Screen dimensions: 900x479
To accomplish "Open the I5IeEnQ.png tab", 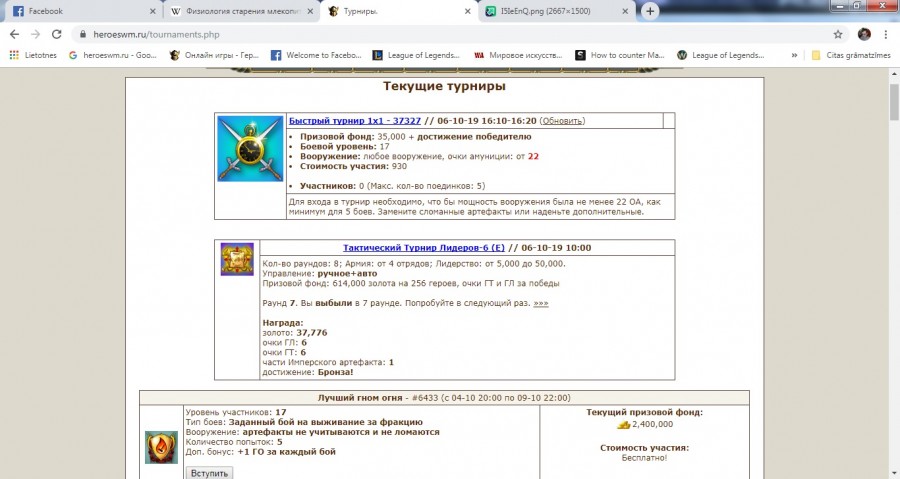I will point(557,11).
